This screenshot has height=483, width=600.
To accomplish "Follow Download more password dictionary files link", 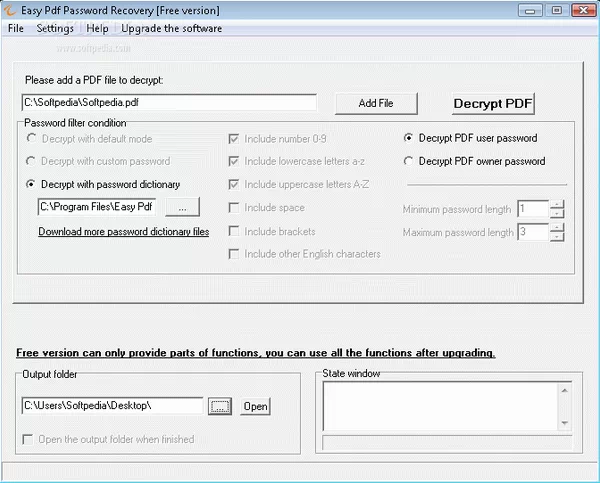I will coord(123,232).
